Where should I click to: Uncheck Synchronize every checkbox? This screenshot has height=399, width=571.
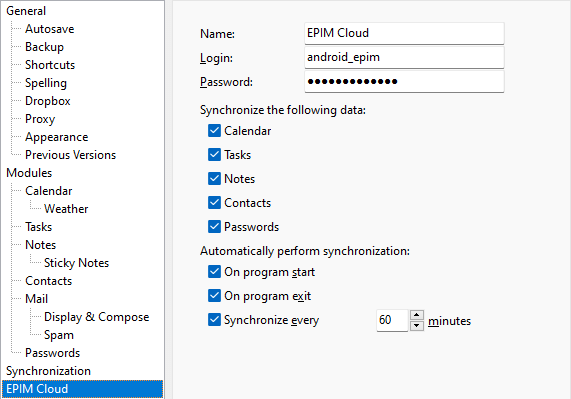(x=214, y=320)
